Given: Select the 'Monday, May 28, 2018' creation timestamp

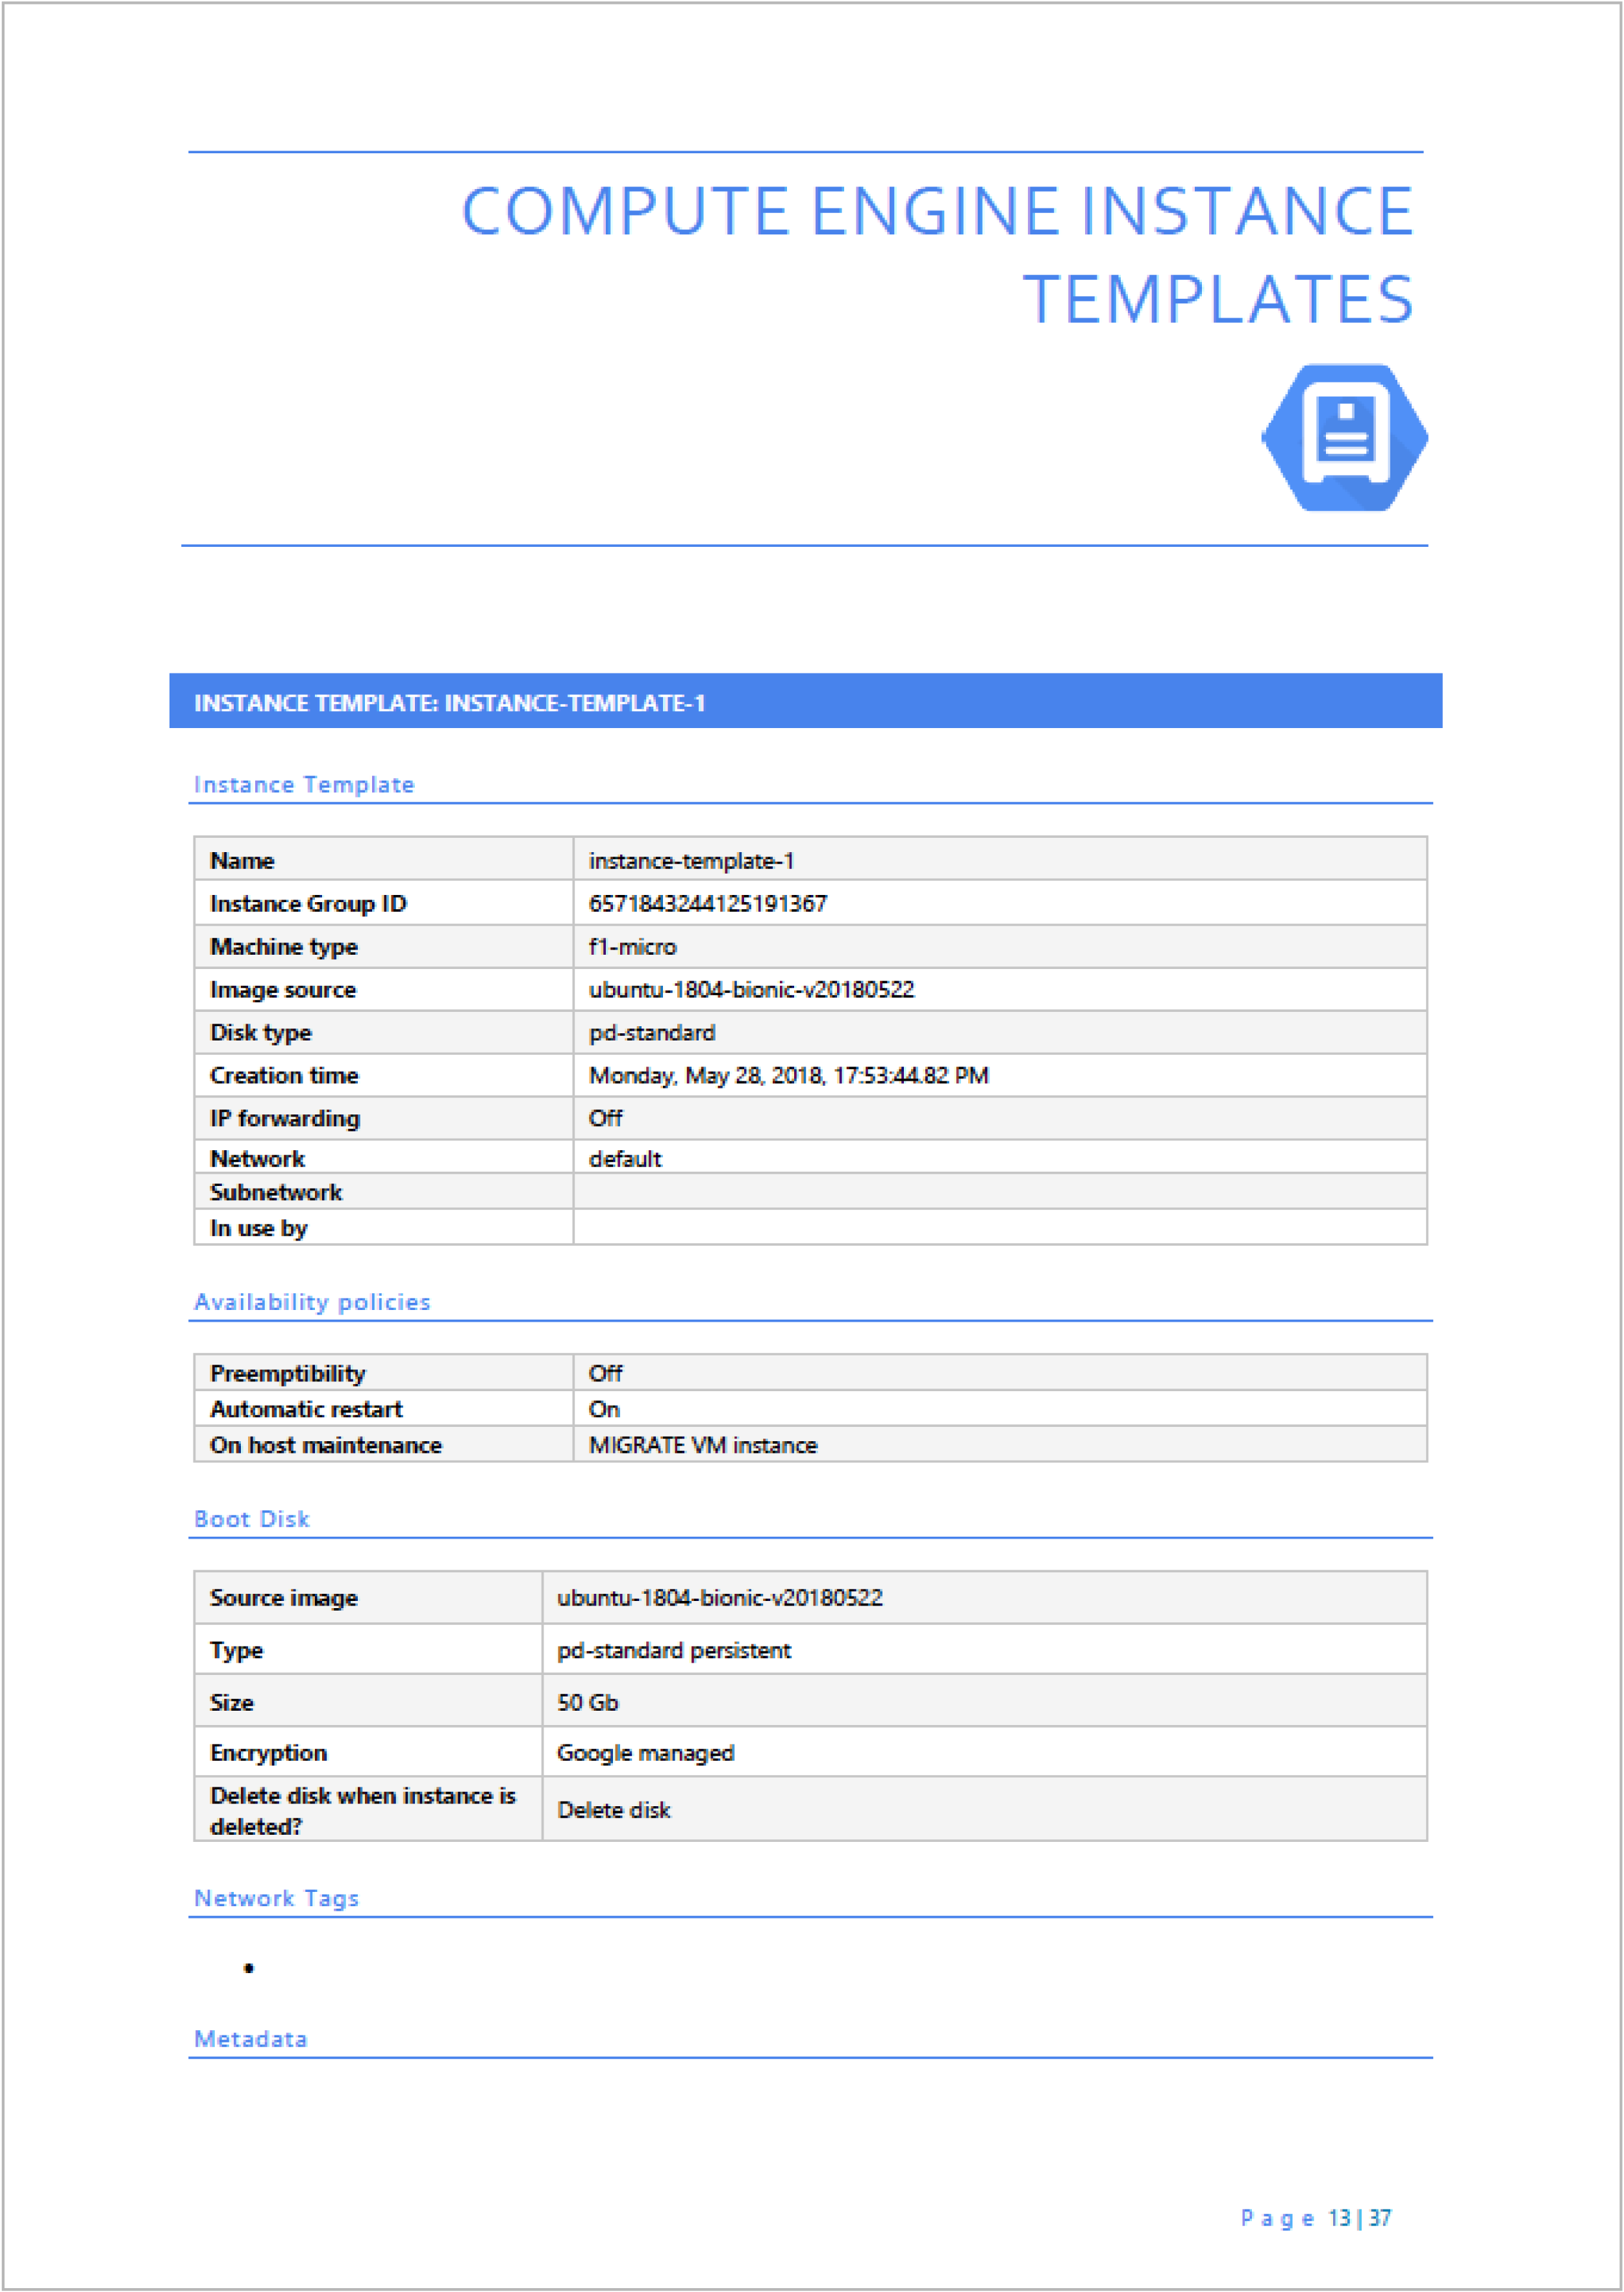Looking at the screenshot, I should click(x=788, y=1076).
